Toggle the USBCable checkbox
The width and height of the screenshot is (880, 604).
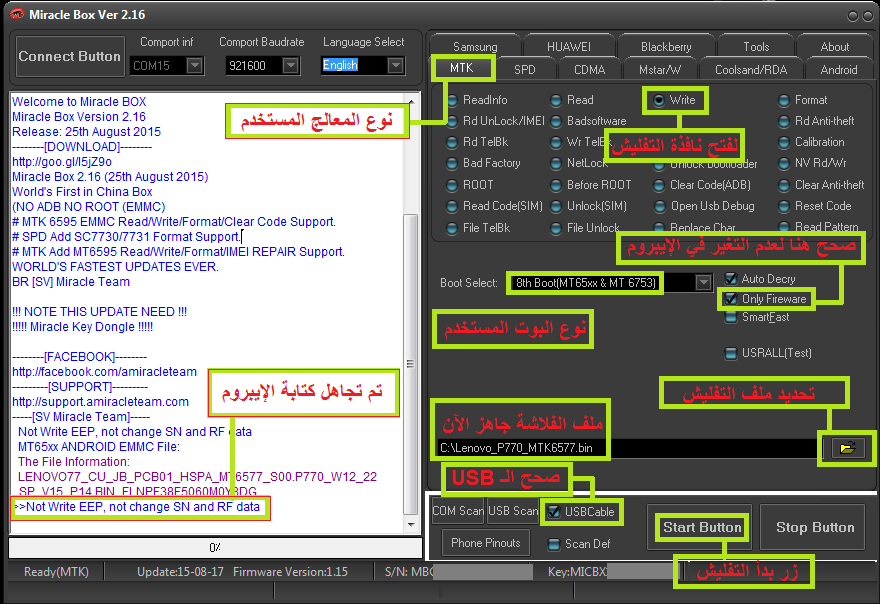pos(554,512)
